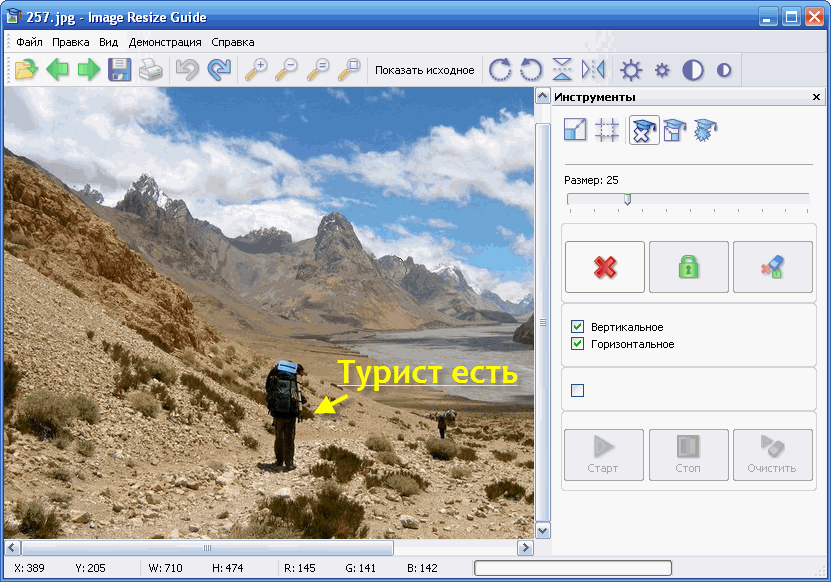Open file with the folder icon
Image resolution: width=831 pixels, height=582 pixels.
(x=26, y=70)
